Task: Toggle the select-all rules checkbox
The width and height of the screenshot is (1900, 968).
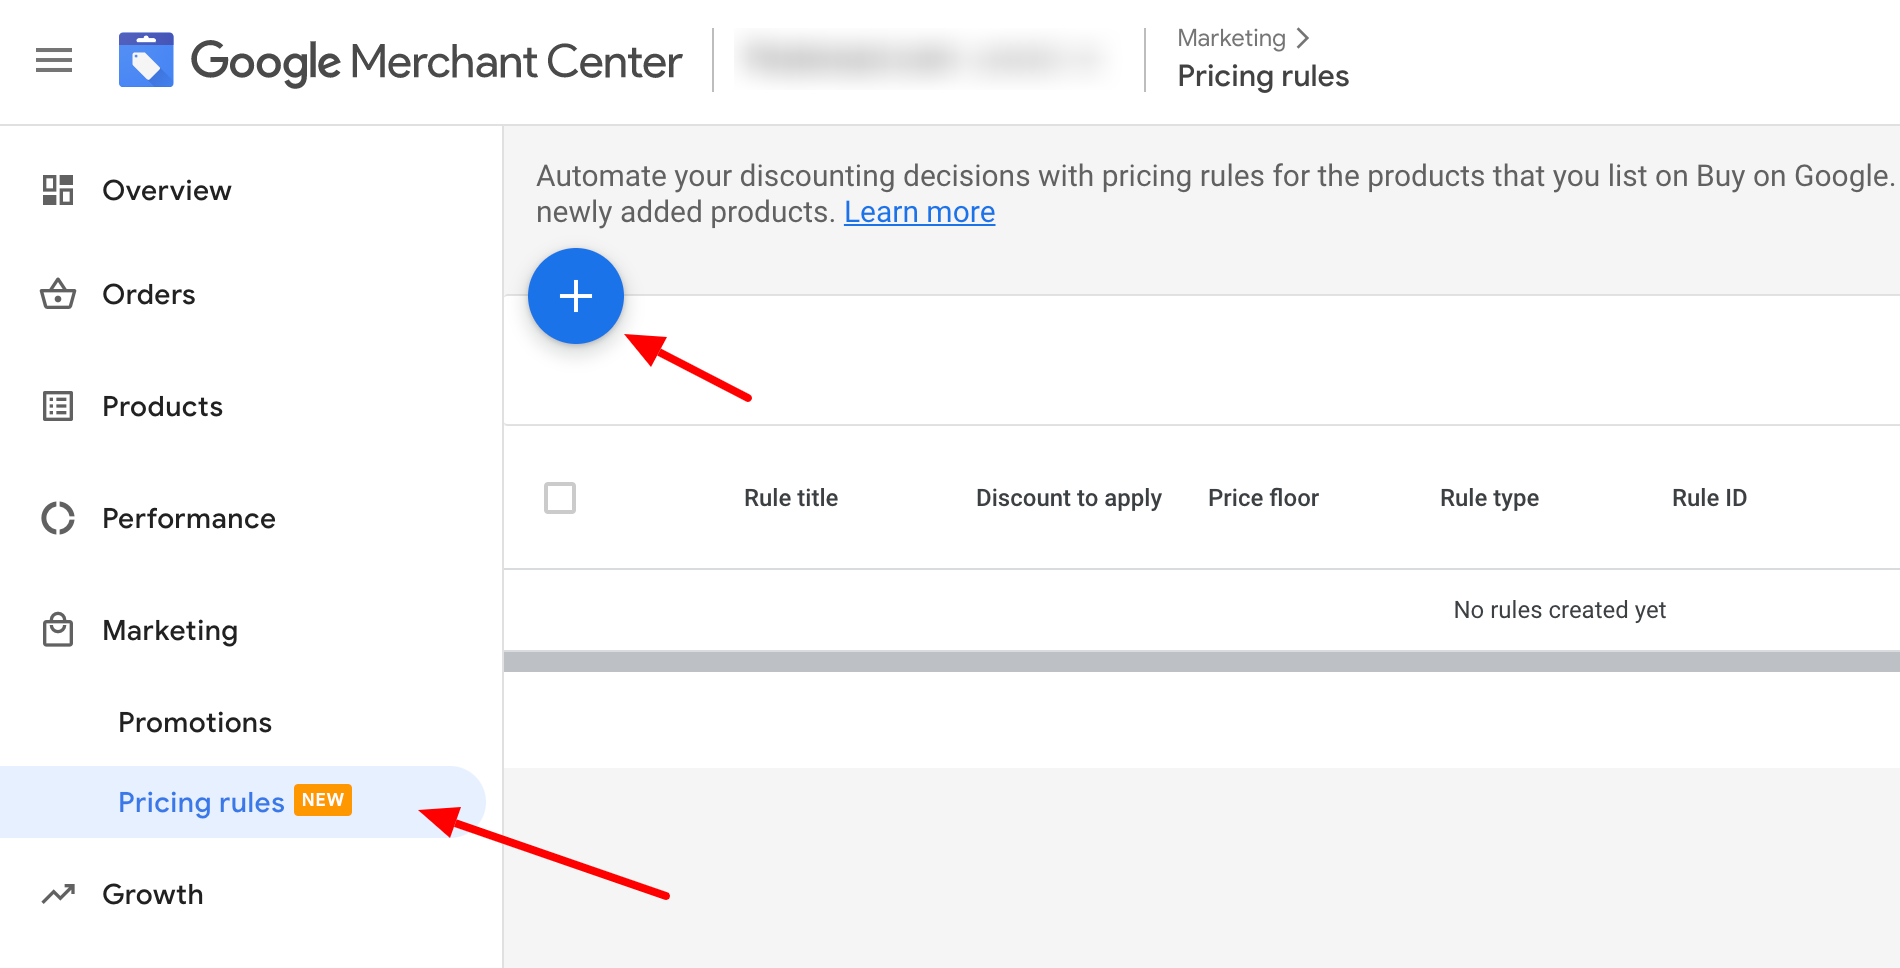Action: click(561, 498)
